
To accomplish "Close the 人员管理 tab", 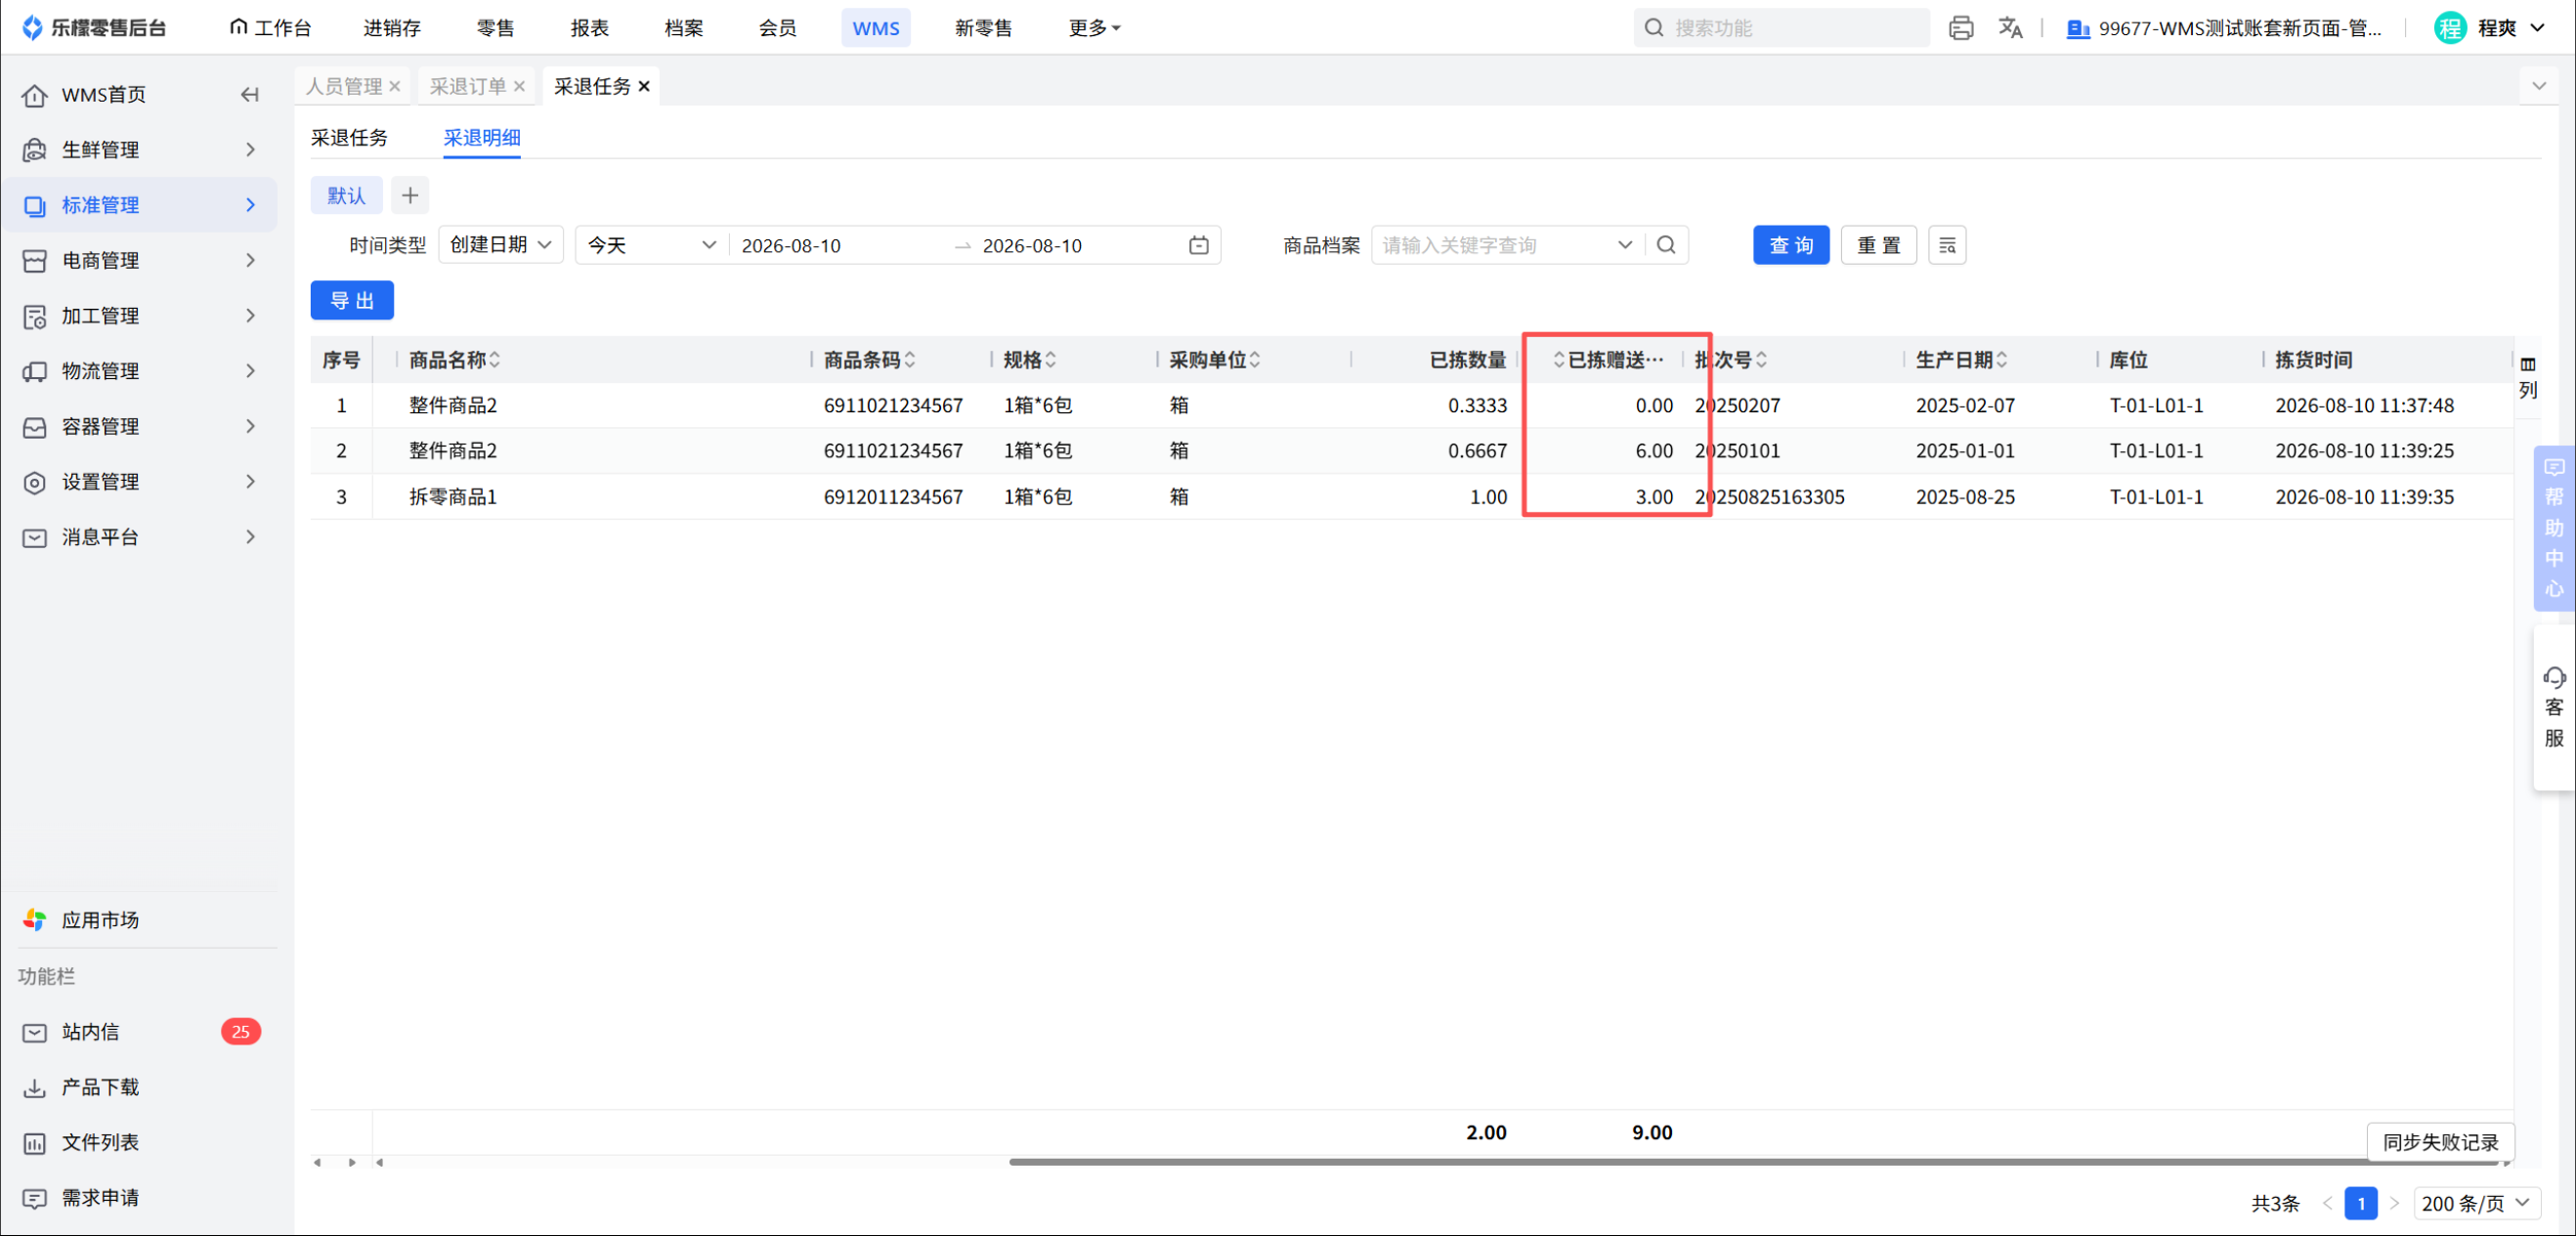I will click(x=395, y=86).
